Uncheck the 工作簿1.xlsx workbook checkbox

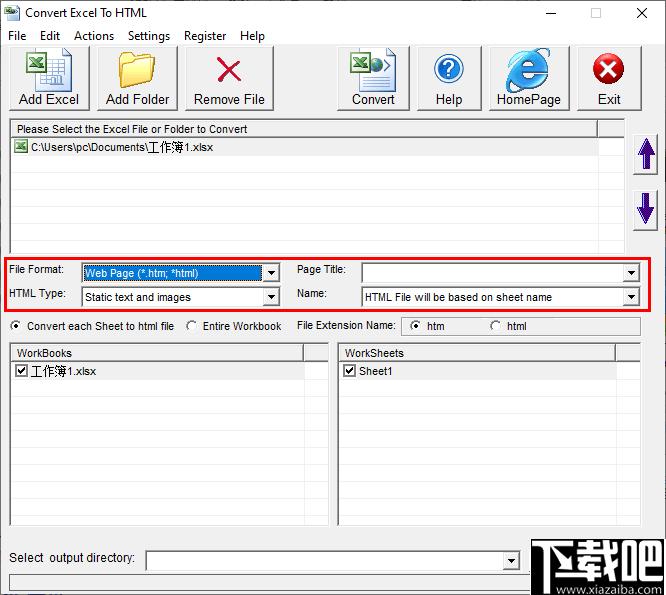coord(21,371)
